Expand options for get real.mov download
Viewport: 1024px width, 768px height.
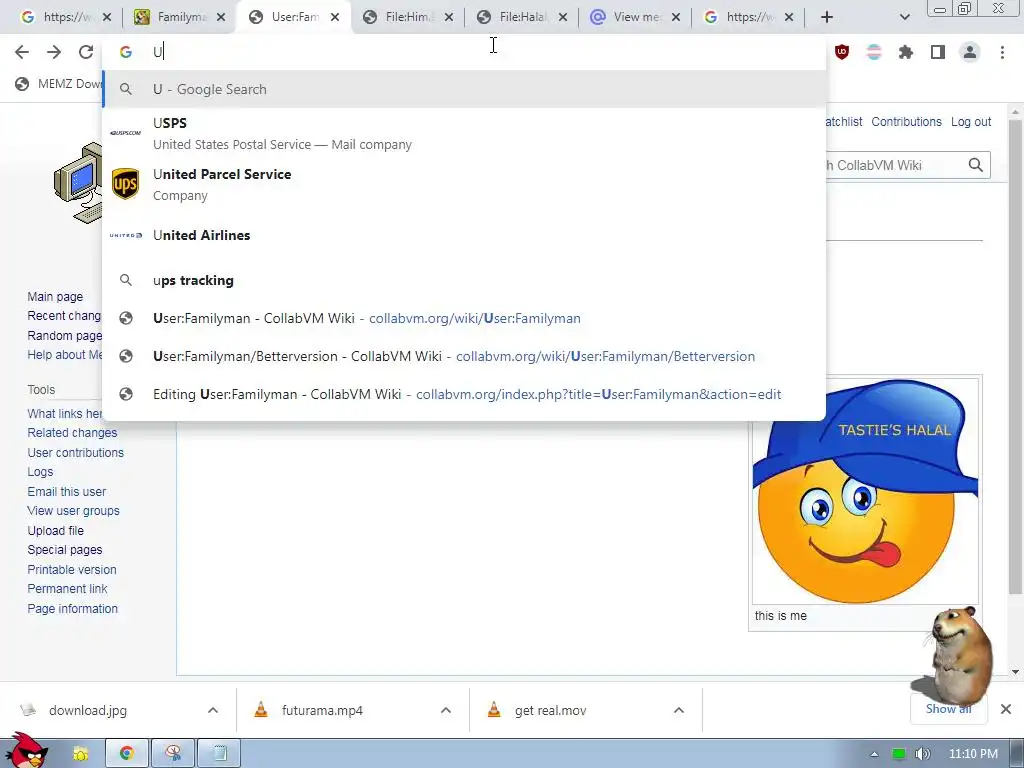coord(679,710)
